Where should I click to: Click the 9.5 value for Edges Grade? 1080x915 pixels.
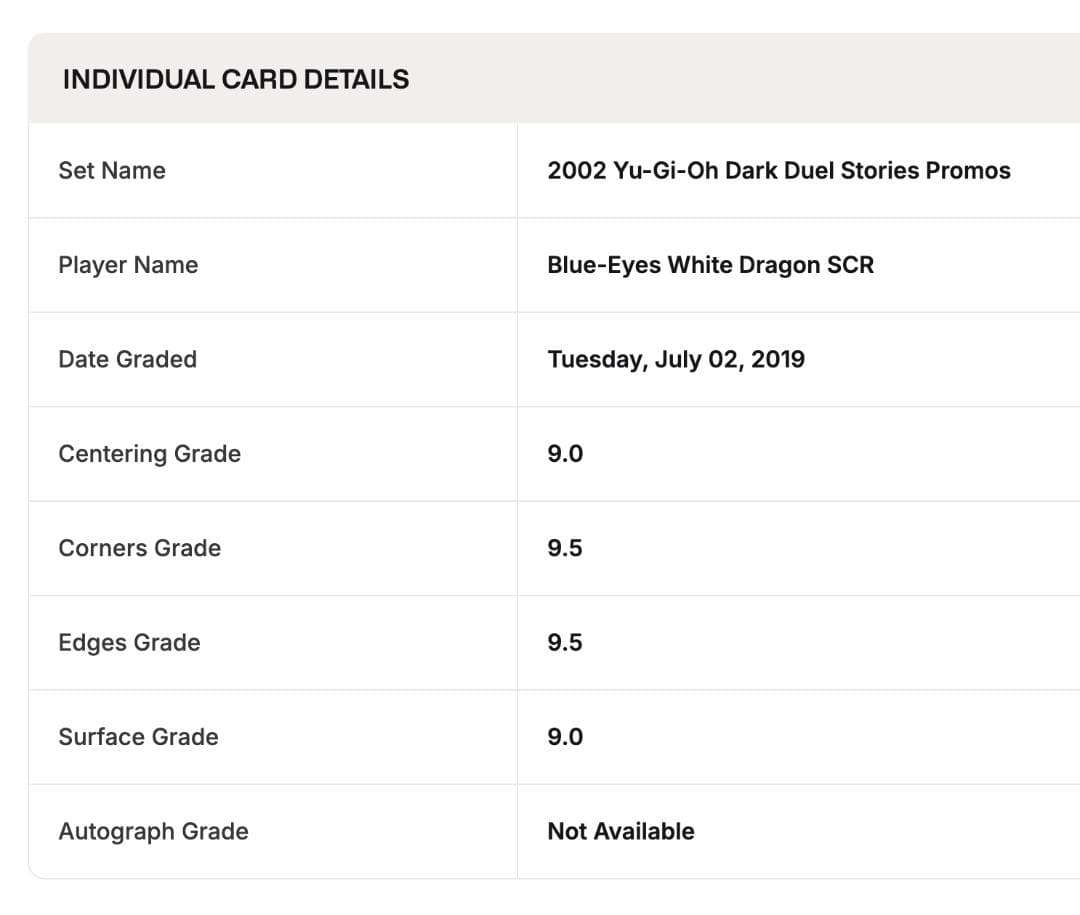565,643
